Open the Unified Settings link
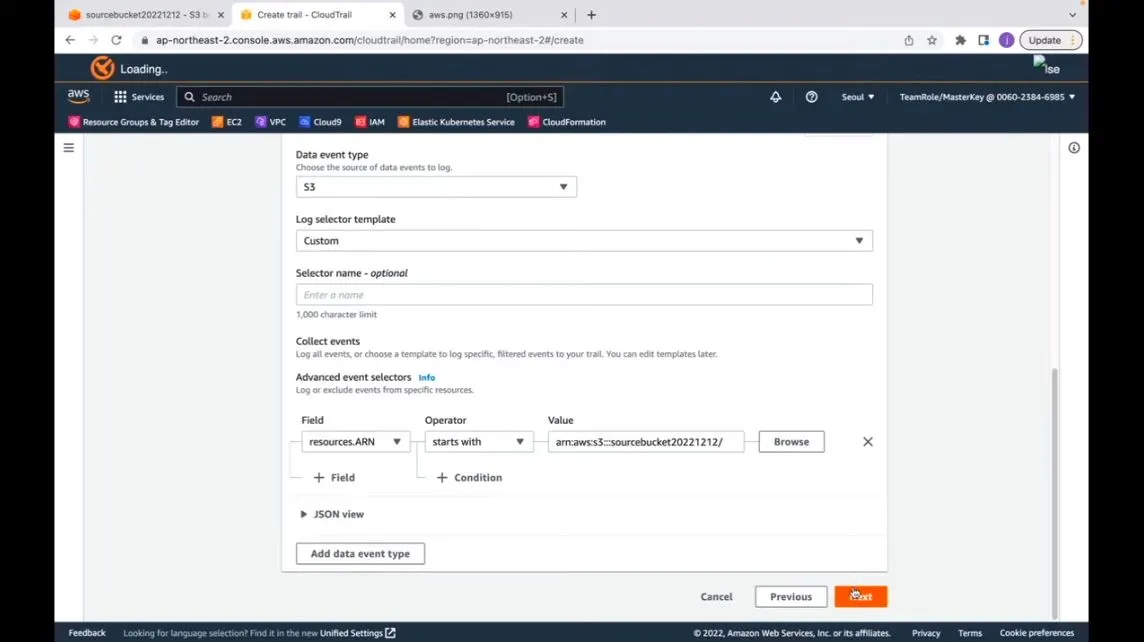Image resolution: width=1144 pixels, height=642 pixels. pyautogui.click(x=358, y=633)
